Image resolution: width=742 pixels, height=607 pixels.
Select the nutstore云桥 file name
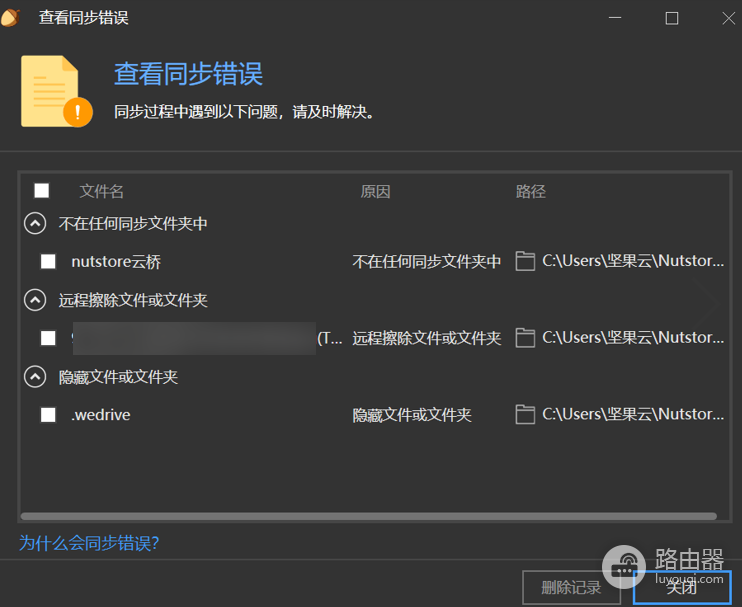(116, 261)
